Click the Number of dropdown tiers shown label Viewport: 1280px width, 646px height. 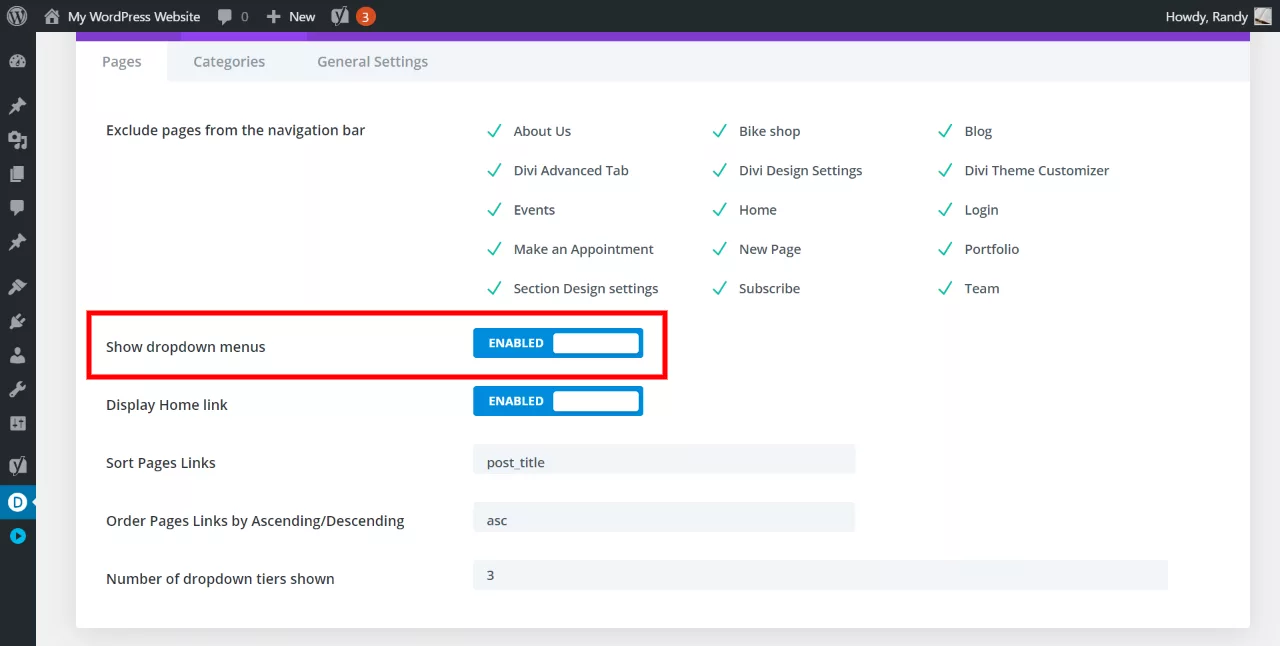click(x=220, y=579)
